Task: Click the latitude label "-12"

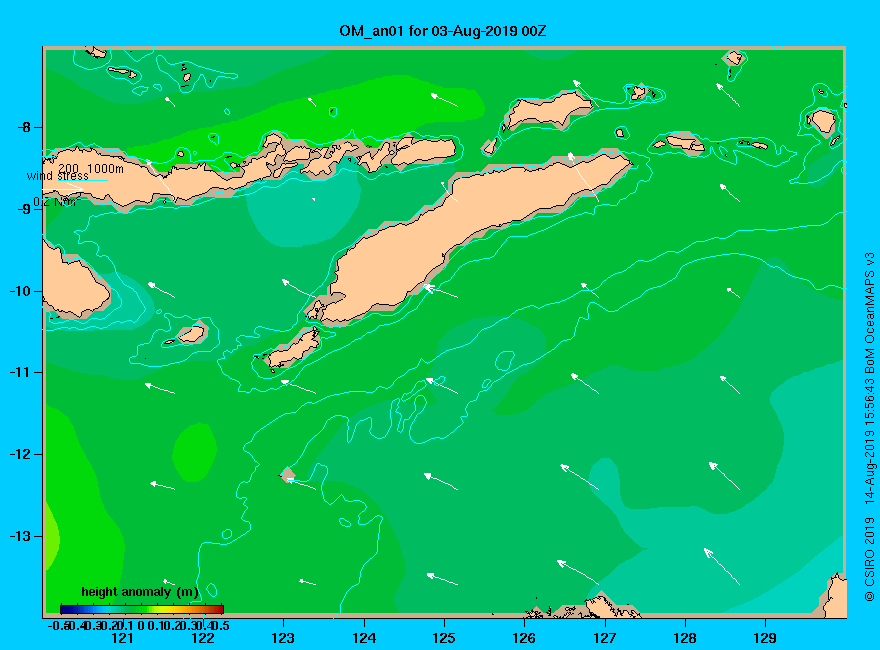Action: tap(20, 455)
